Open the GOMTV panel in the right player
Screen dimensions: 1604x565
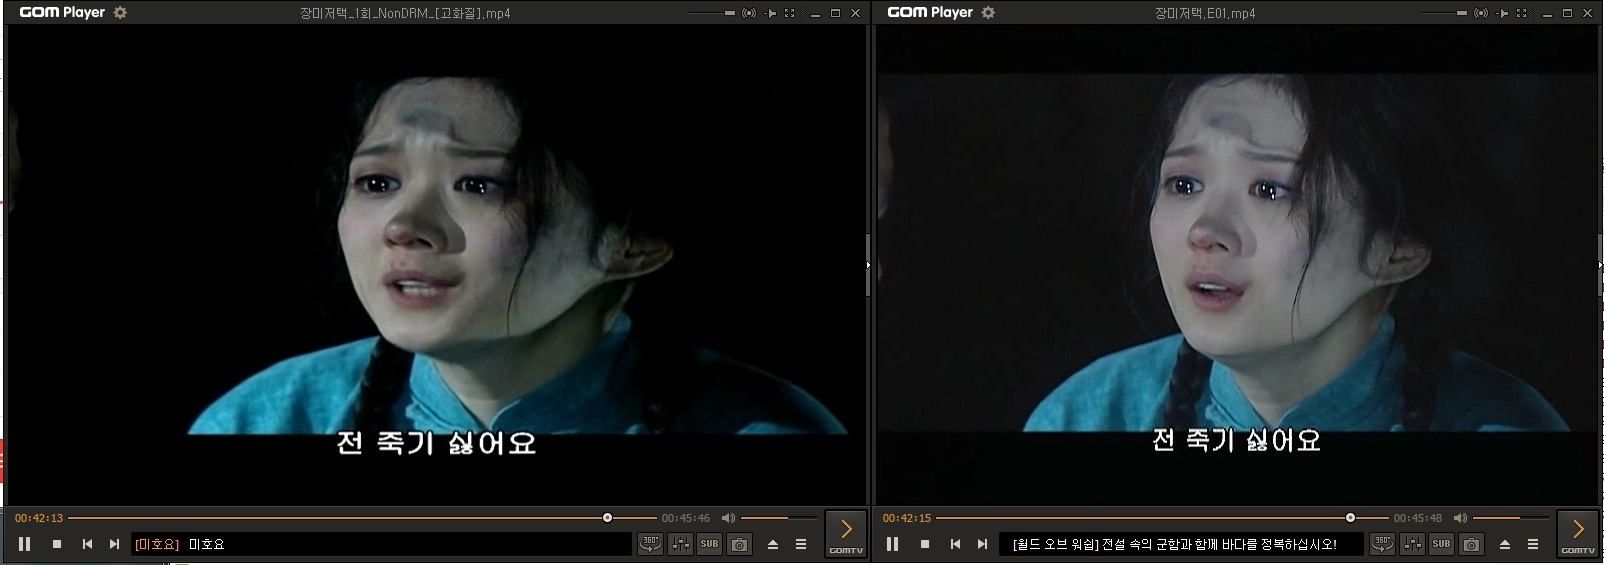(x=1578, y=534)
